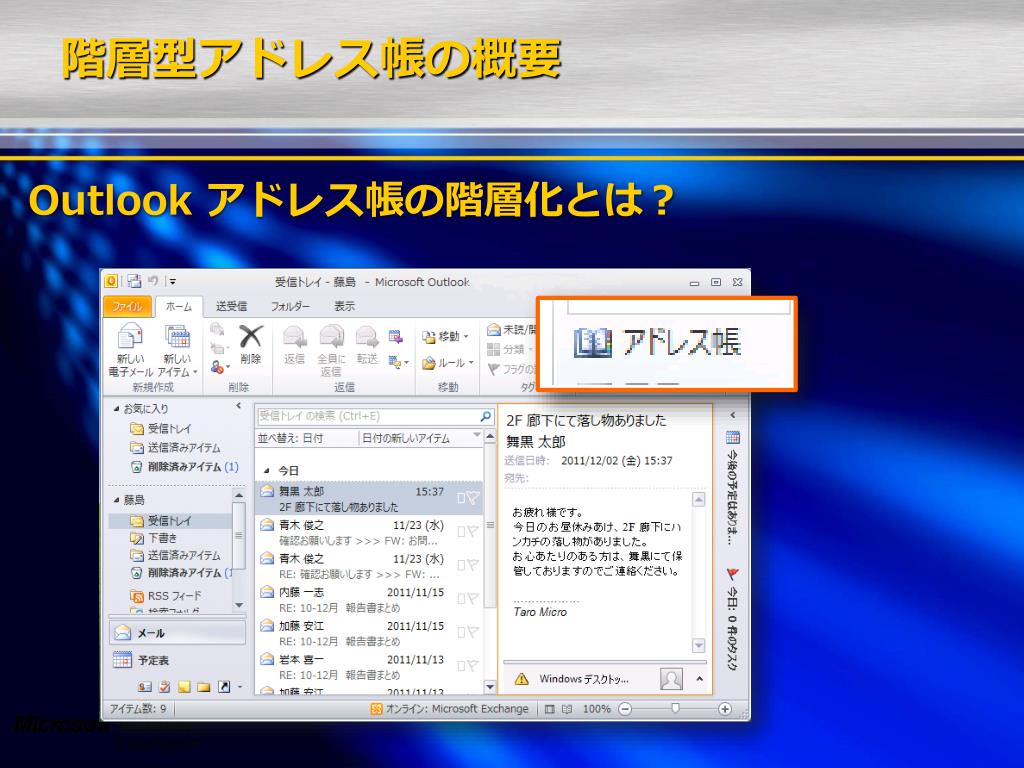1024x768 pixels.
Task: Click the メール navigation button
Action: click(x=177, y=633)
